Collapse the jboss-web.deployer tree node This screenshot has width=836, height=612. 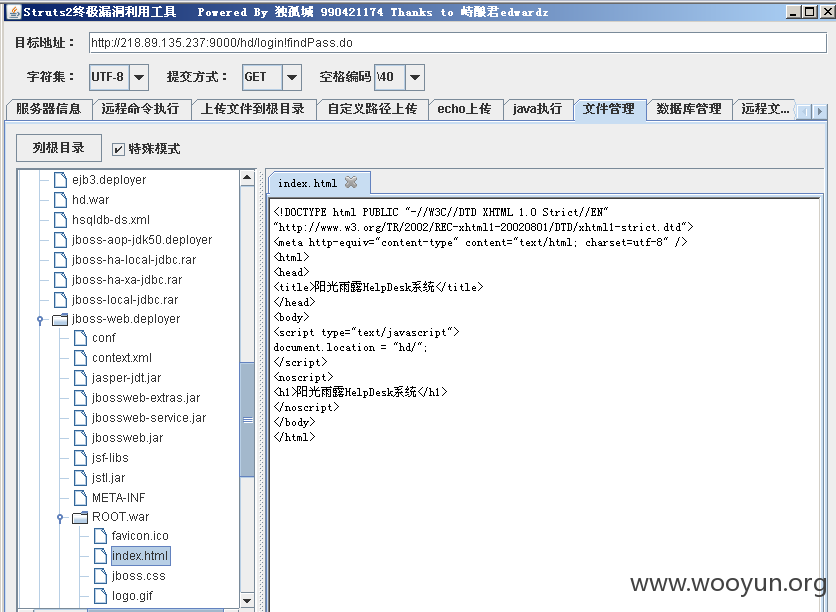pos(40,320)
